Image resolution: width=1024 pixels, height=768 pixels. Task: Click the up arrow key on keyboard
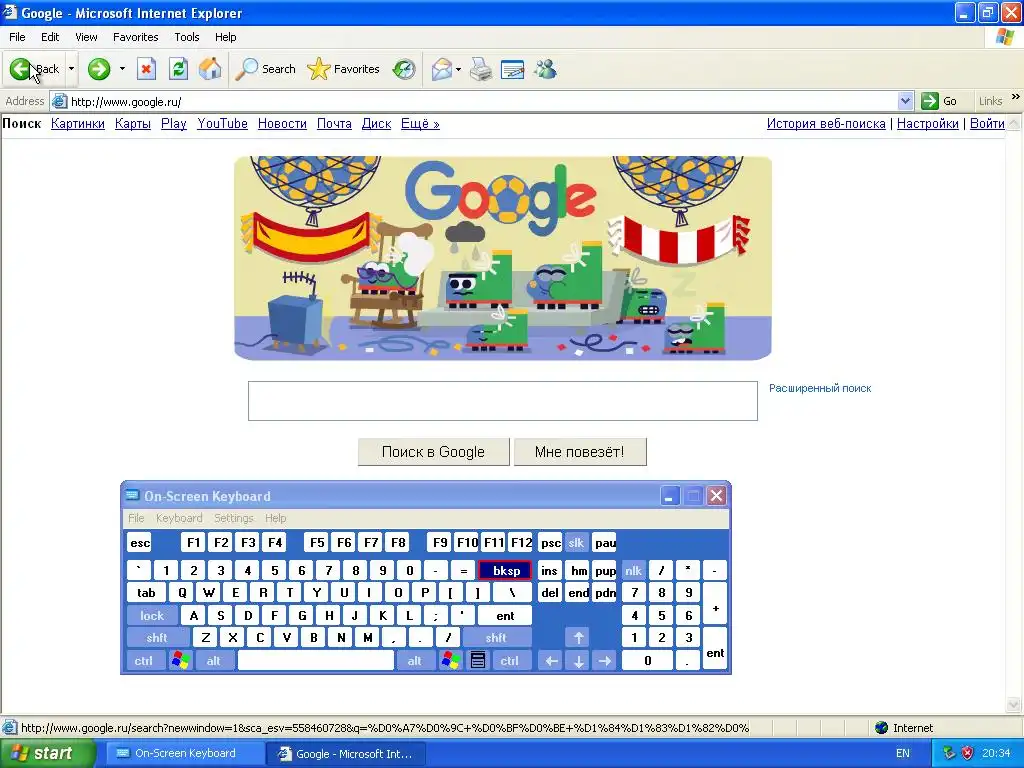click(x=578, y=637)
